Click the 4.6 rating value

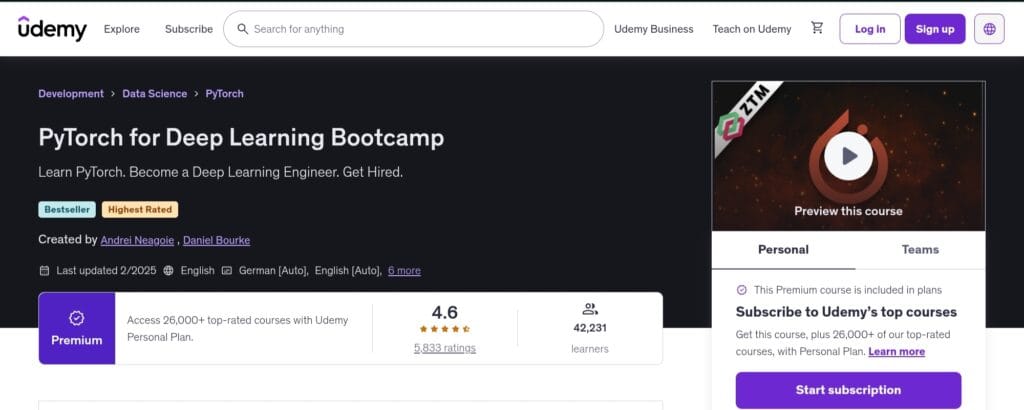coord(445,311)
